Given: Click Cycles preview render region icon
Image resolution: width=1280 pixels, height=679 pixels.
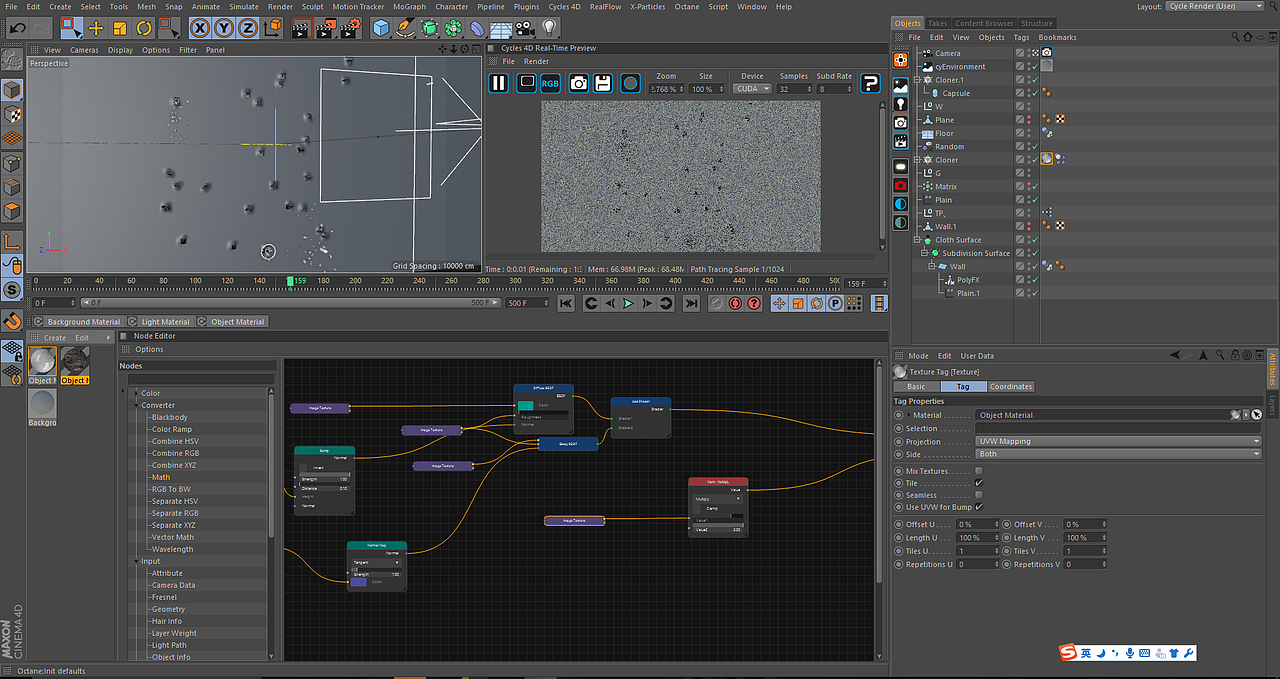Looking at the screenshot, I should tap(526, 83).
